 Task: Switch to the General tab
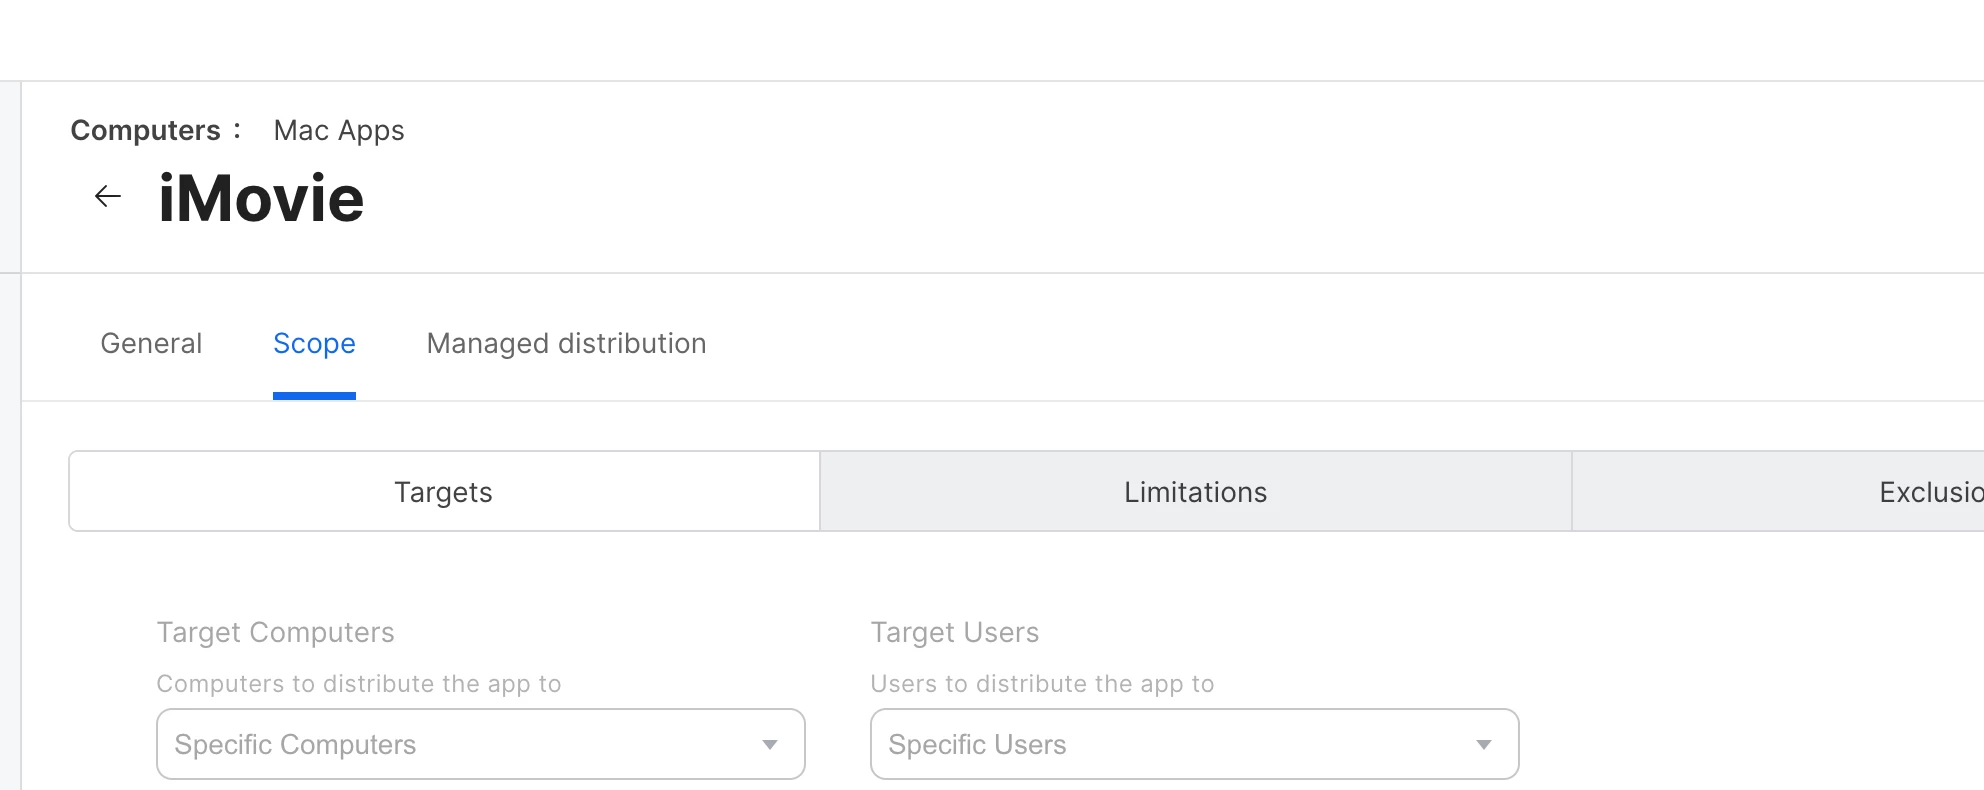coord(151,343)
